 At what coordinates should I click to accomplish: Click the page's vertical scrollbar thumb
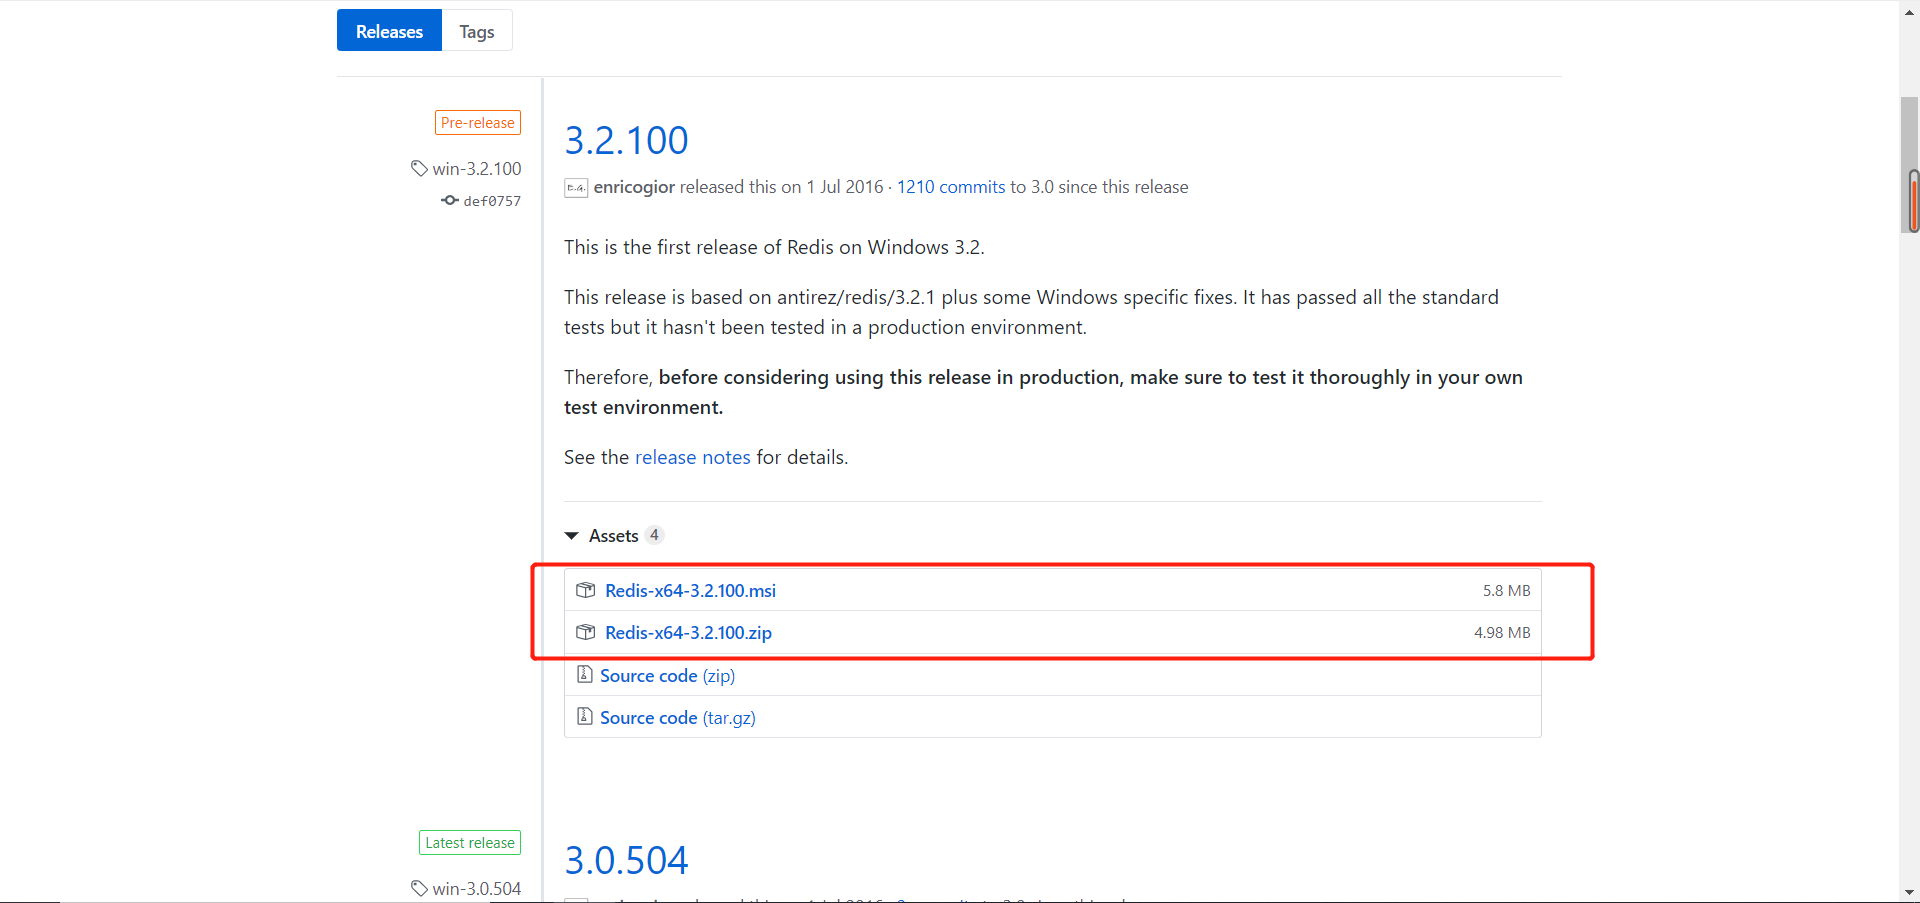(x=1910, y=166)
